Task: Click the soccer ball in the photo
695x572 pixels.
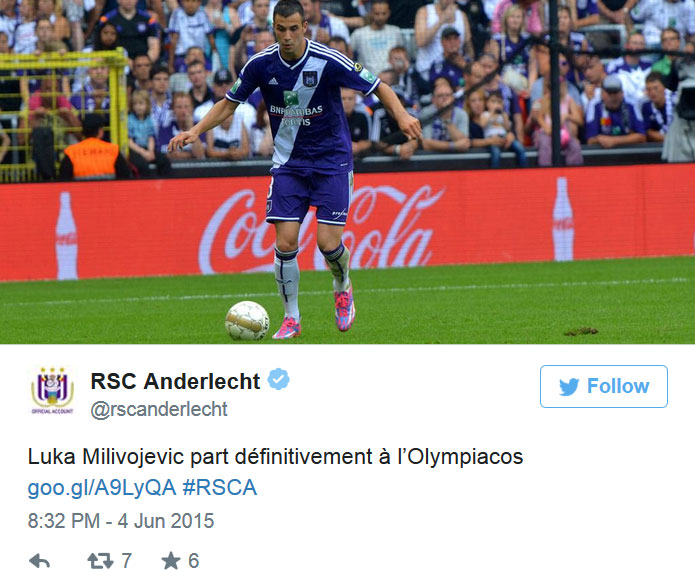Action: click(247, 321)
